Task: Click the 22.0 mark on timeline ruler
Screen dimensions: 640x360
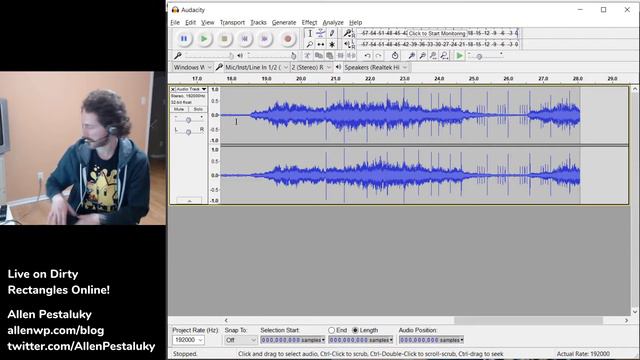Action: click(370, 78)
